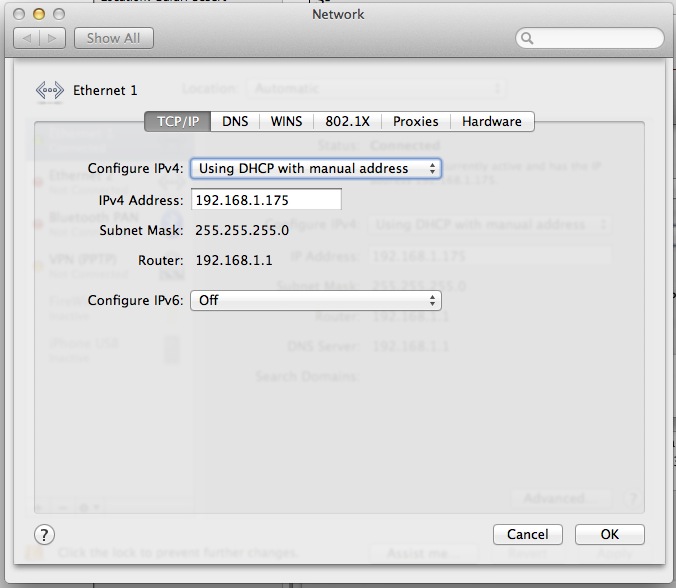Open the Proxies tab
Screen dimensions: 676x588
pos(416,121)
